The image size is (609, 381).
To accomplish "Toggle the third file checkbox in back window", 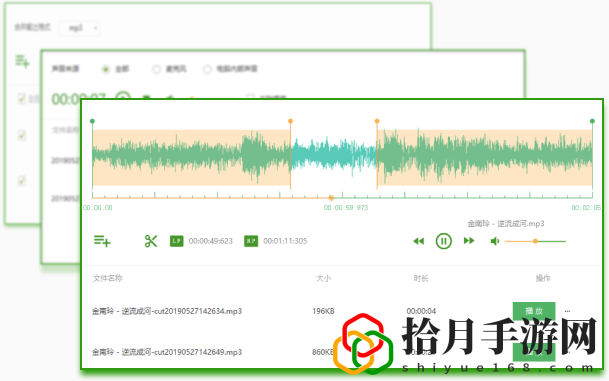I will tap(22, 181).
